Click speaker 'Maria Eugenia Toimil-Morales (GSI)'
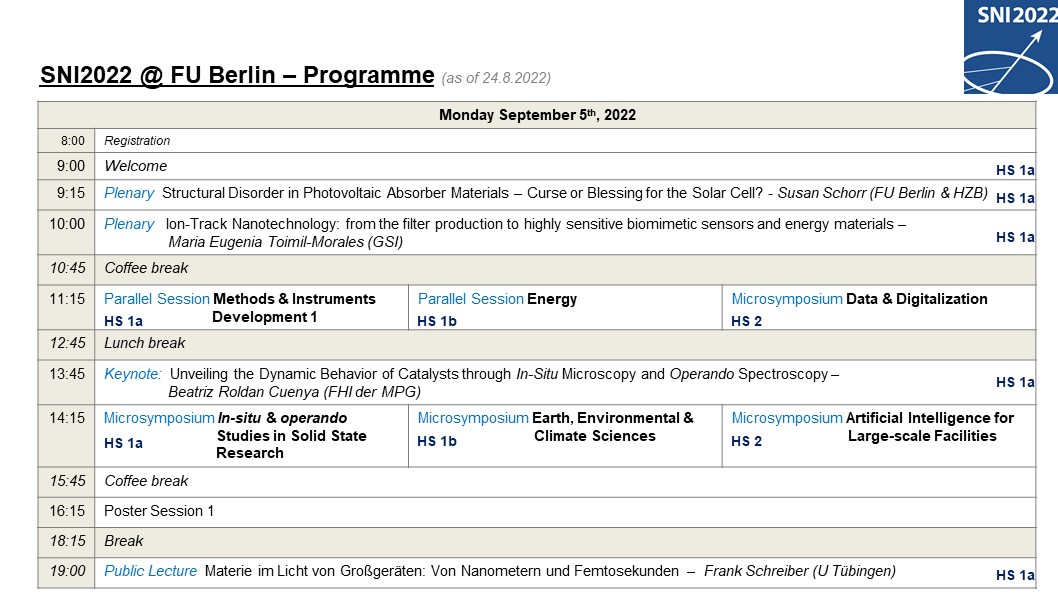This screenshot has width=1058, height=595. [285, 242]
